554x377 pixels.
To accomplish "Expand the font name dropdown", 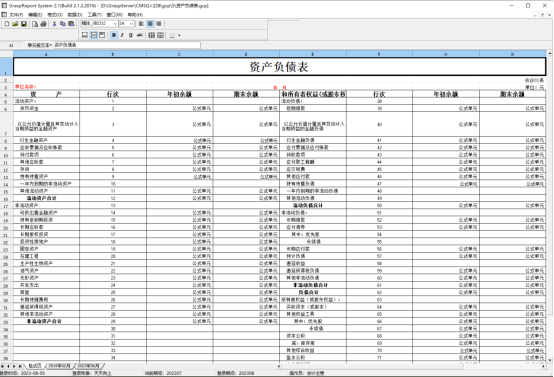I will (x=115, y=24).
